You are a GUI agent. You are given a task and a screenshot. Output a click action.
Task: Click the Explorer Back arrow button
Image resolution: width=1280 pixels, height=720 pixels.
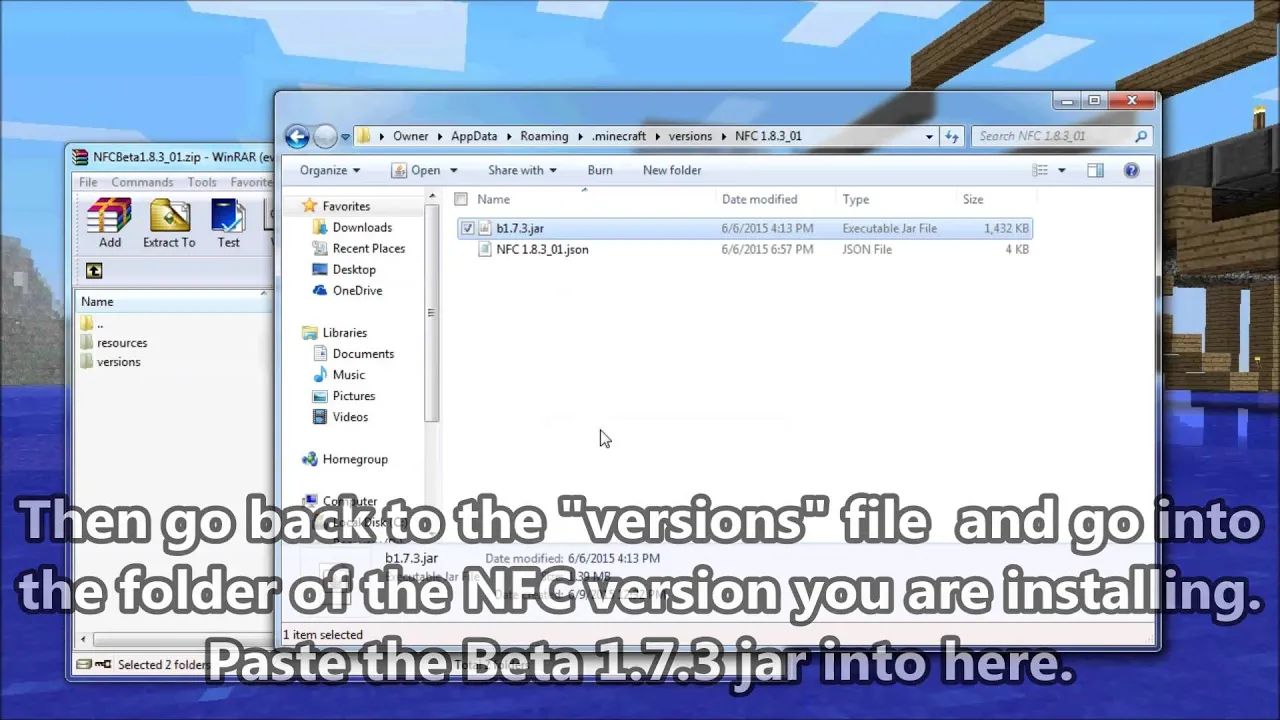[x=297, y=136]
